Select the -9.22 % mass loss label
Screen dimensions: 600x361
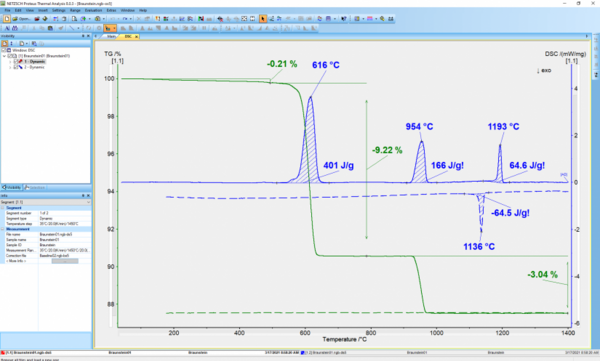387,150
